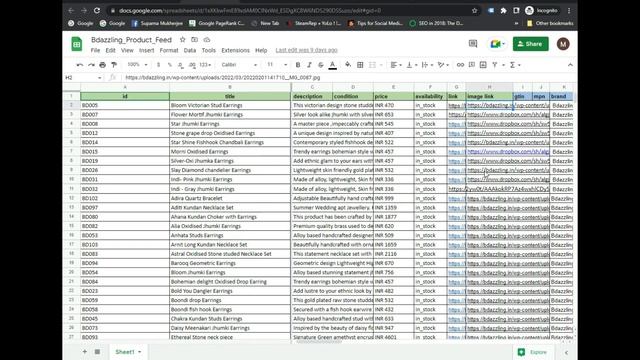Increase decimal places
Image resolution: width=640 pixels, height=360 pixels.
192,65
